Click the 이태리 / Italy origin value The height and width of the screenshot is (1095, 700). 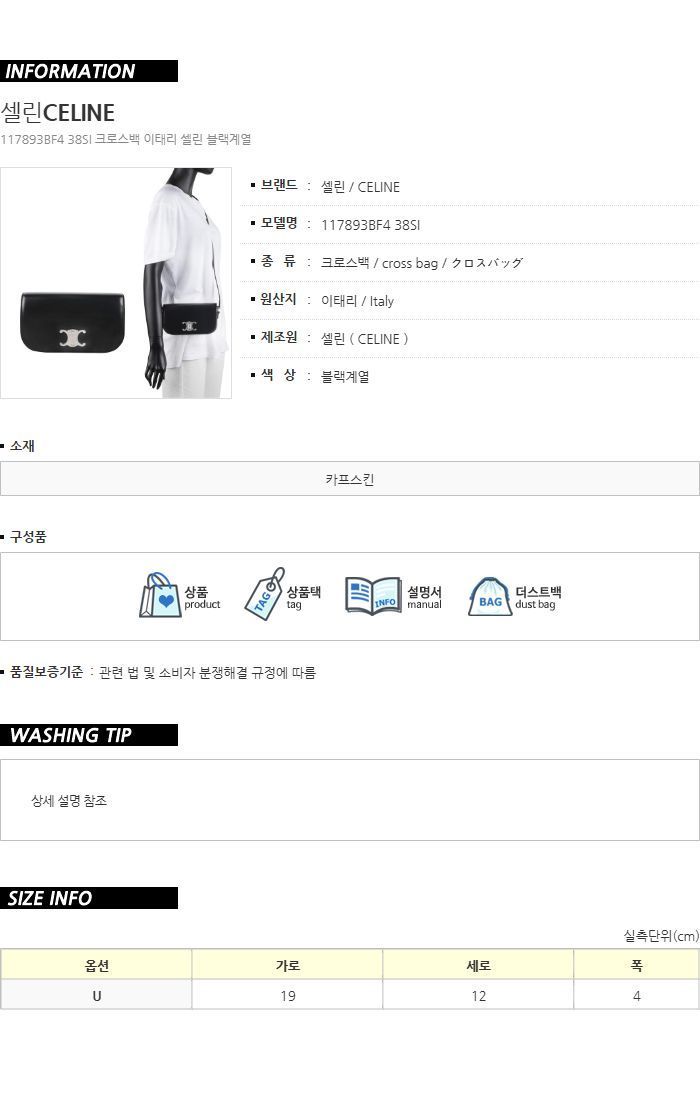click(357, 301)
